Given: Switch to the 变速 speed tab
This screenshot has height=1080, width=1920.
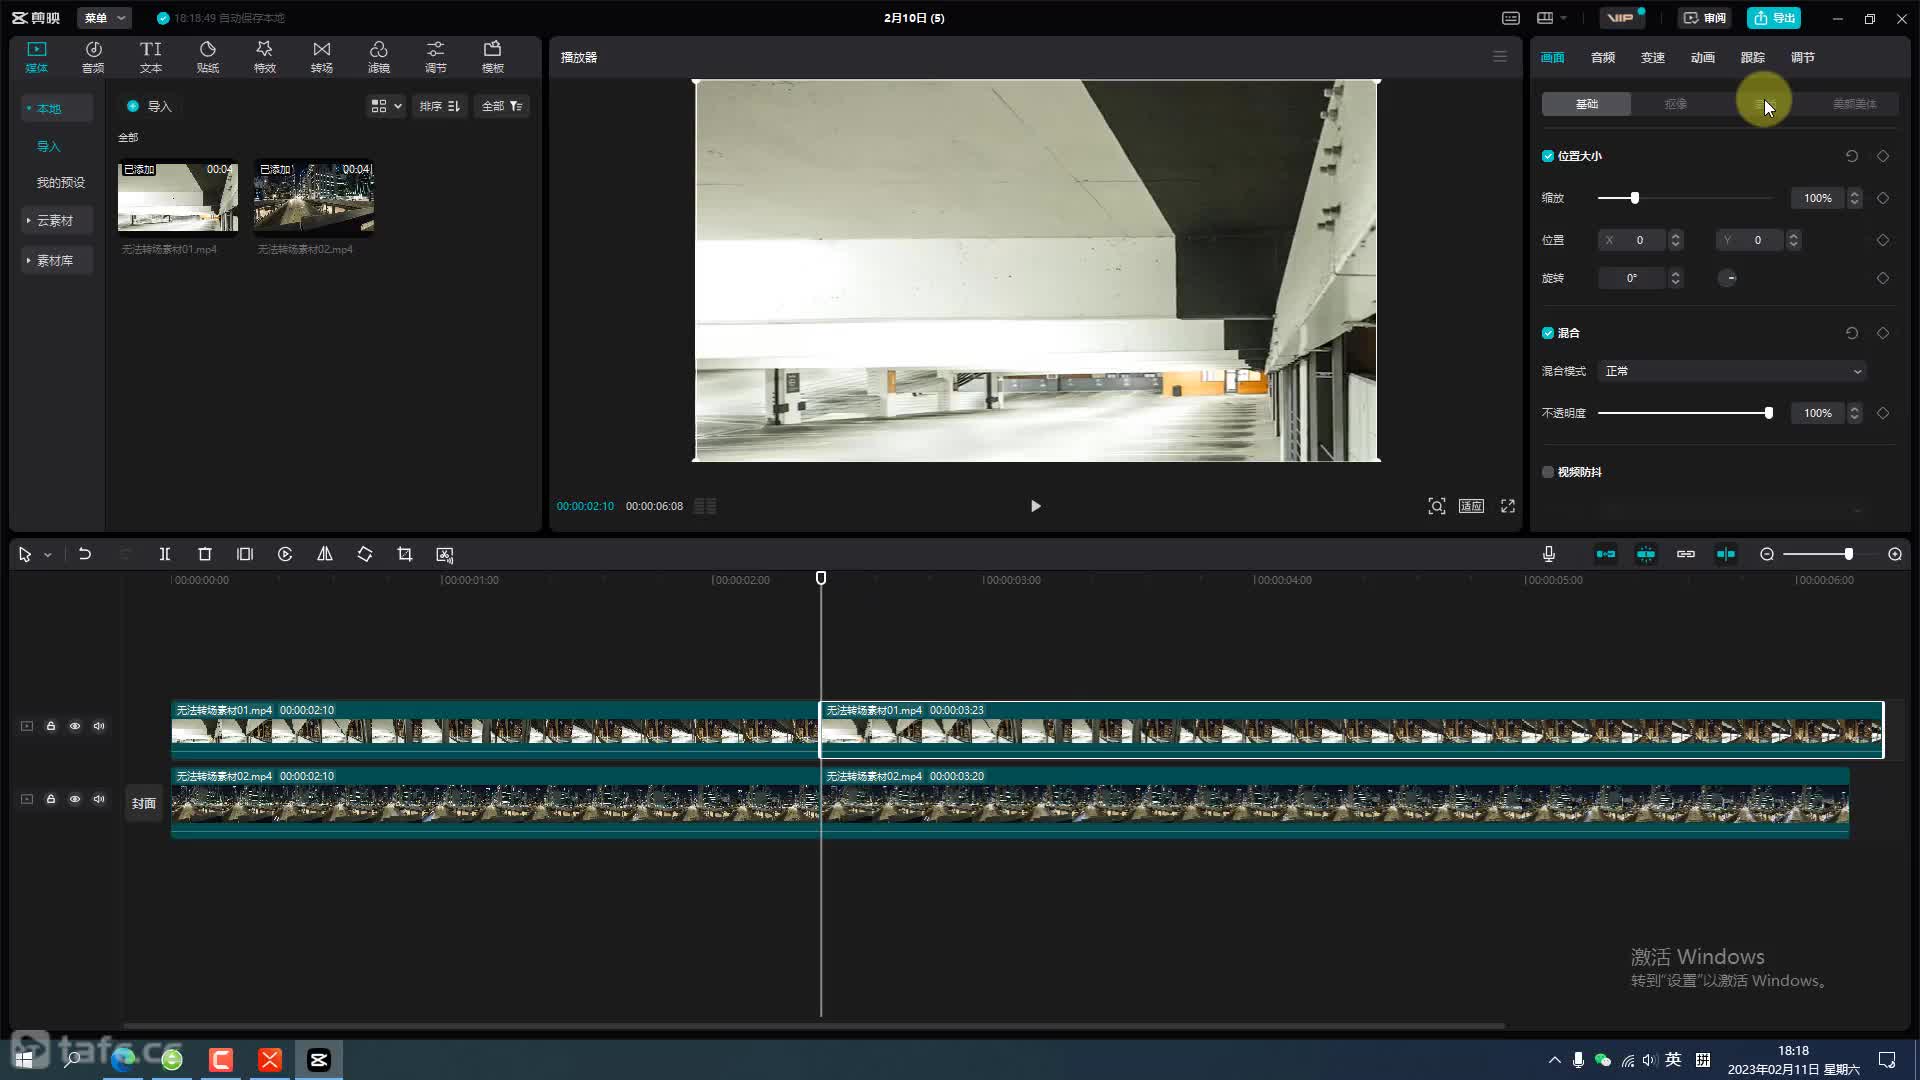Looking at the screenshot, I should pyautogui.click(x=1653, y=57).
